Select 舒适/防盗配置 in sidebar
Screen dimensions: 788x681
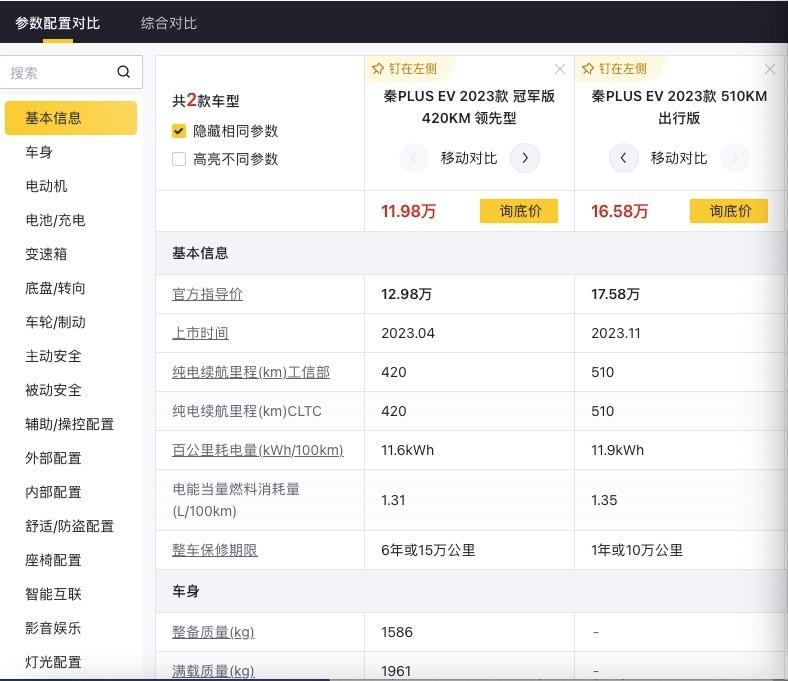(69, 526)
